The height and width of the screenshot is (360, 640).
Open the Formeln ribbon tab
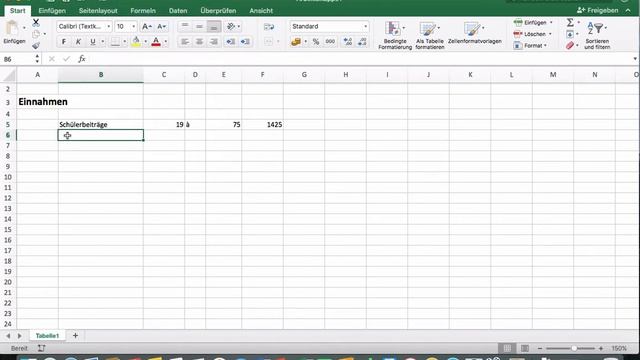tap(143, 11)
